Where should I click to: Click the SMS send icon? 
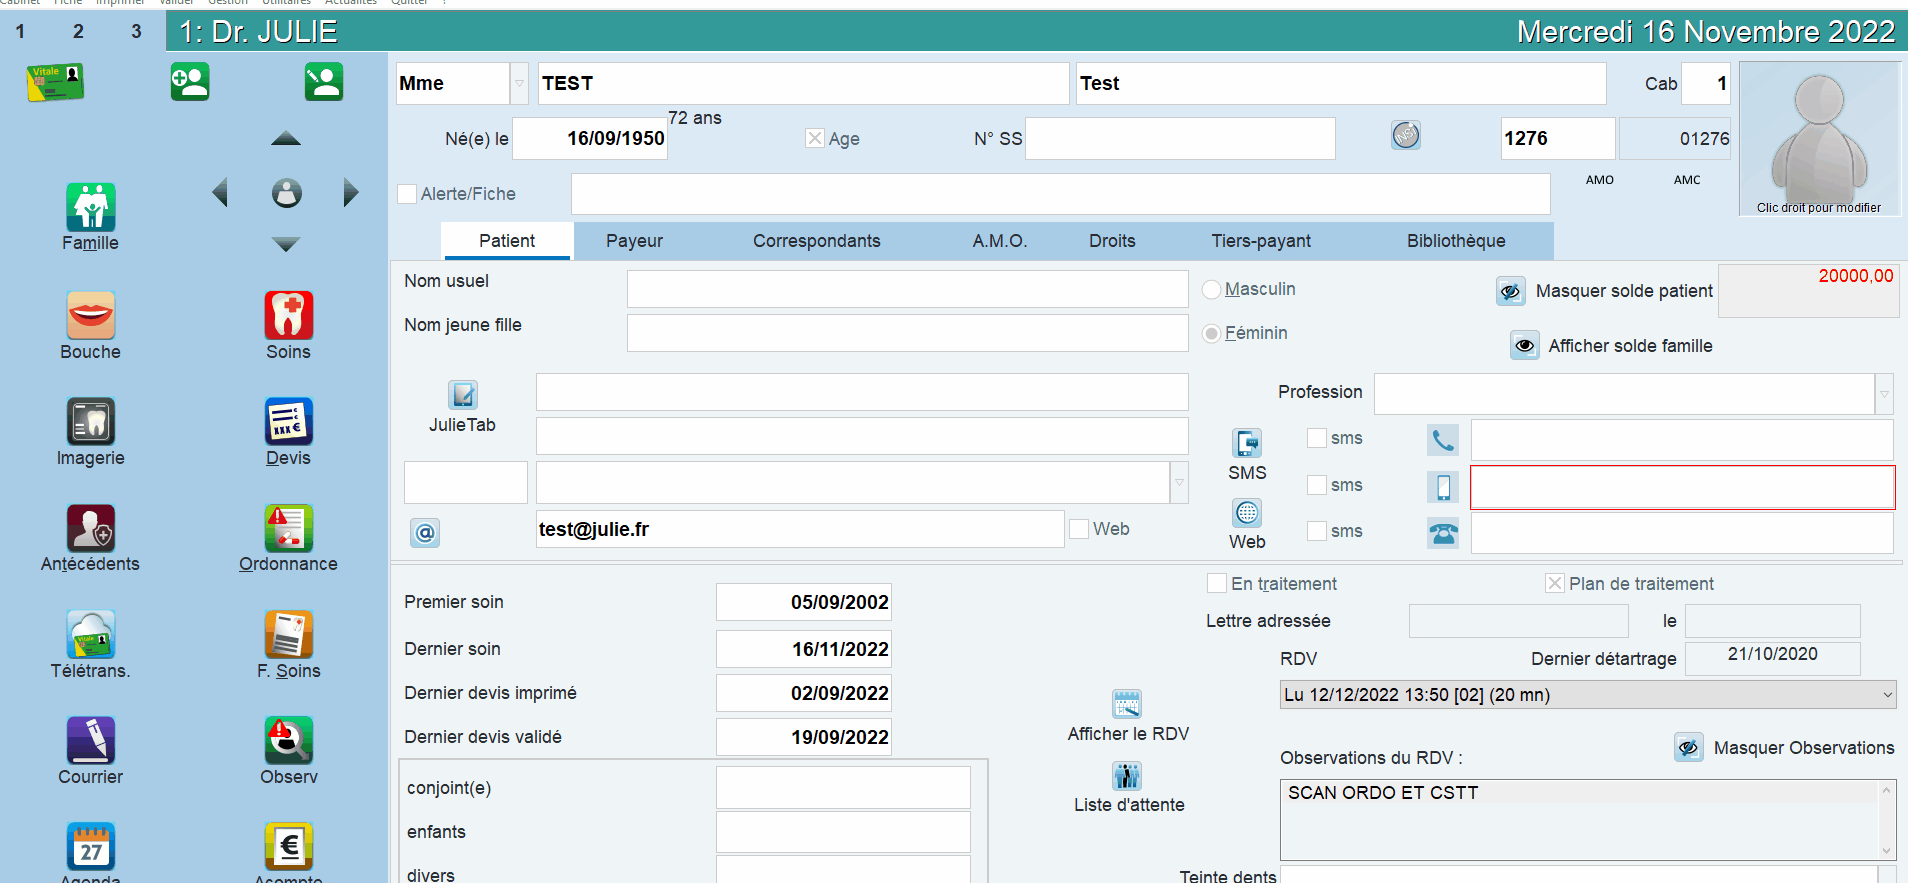click(x=1247, y=443)
